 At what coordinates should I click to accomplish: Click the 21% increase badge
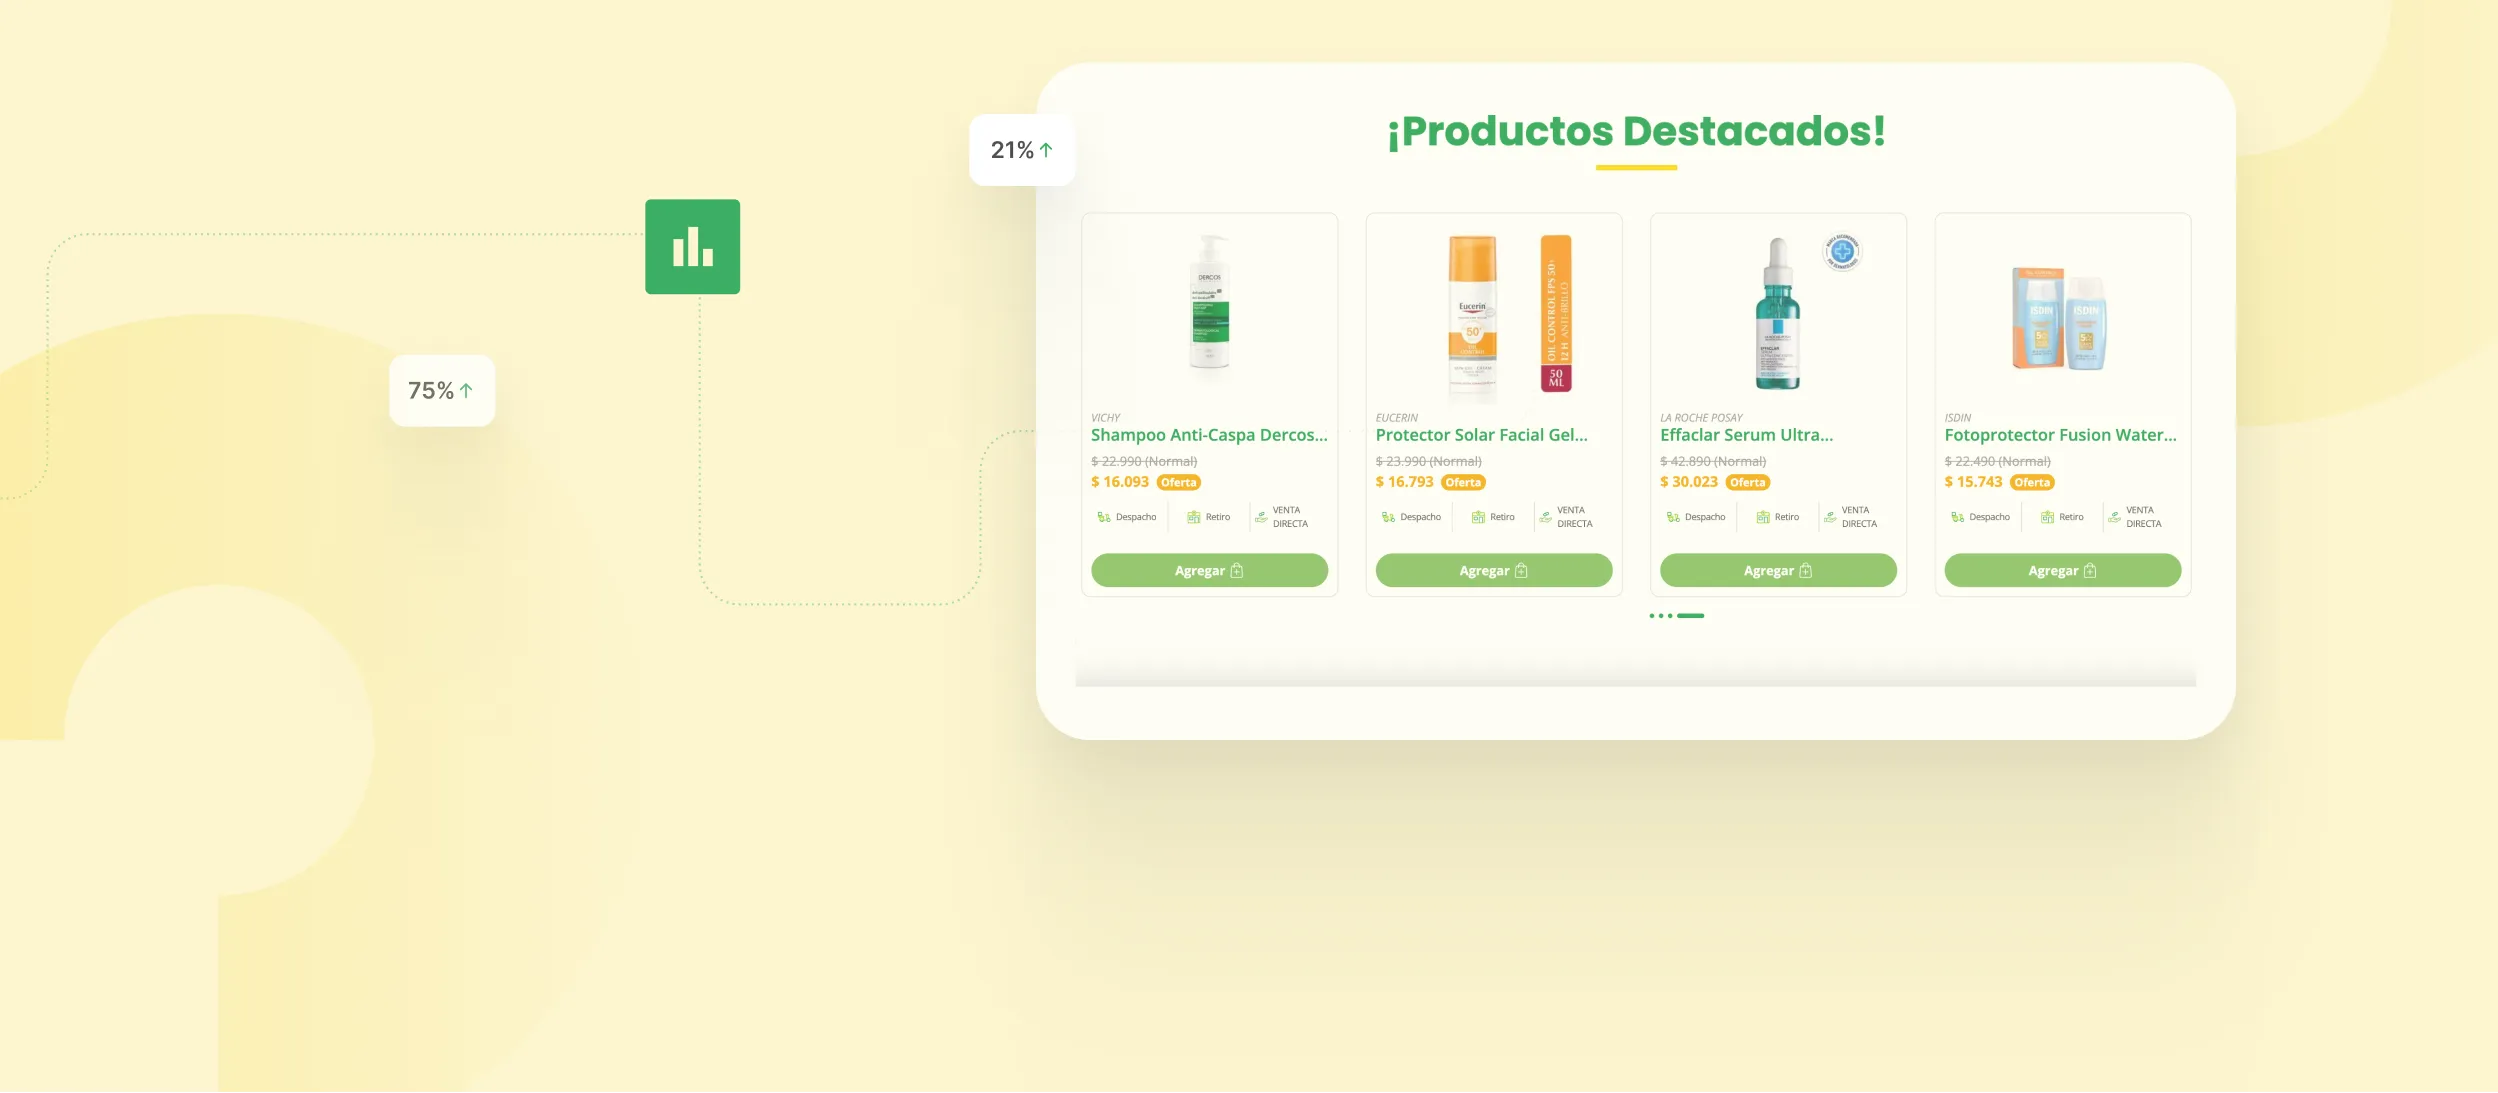click(x=1021, y=150)
